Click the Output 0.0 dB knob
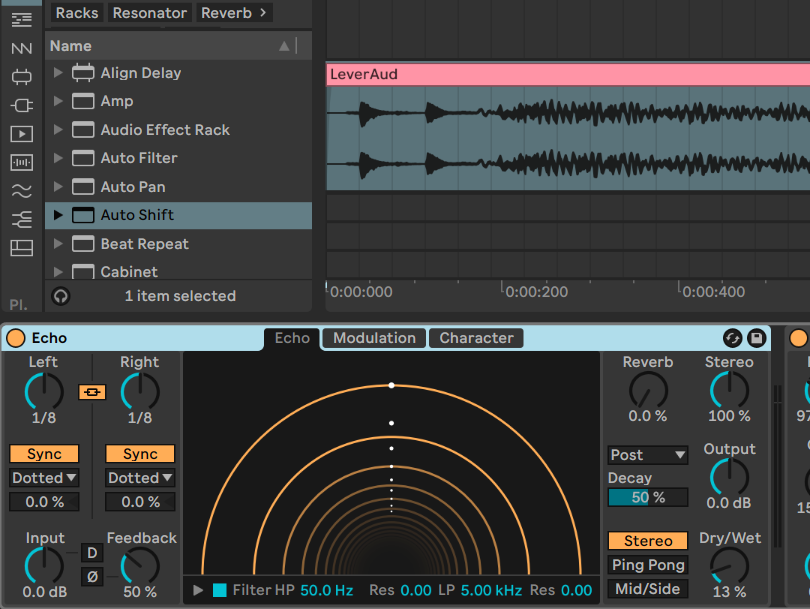The image size is (810, 609). tap(729, 477)
